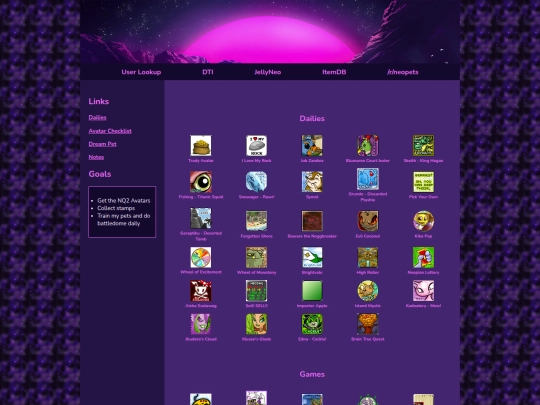The image size is (540, 405).
Task: Open the Notes sidebar link
Action: tap(96, 157)
